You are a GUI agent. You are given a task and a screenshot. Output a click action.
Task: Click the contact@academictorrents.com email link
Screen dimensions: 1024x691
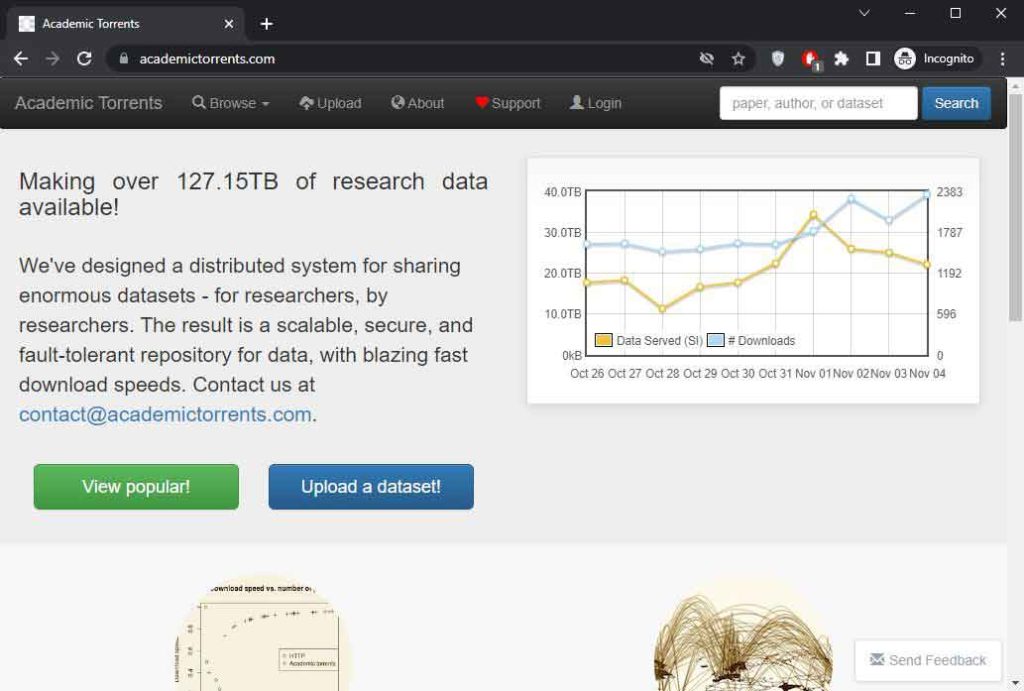pyautogui.click(x=165, y=414)
